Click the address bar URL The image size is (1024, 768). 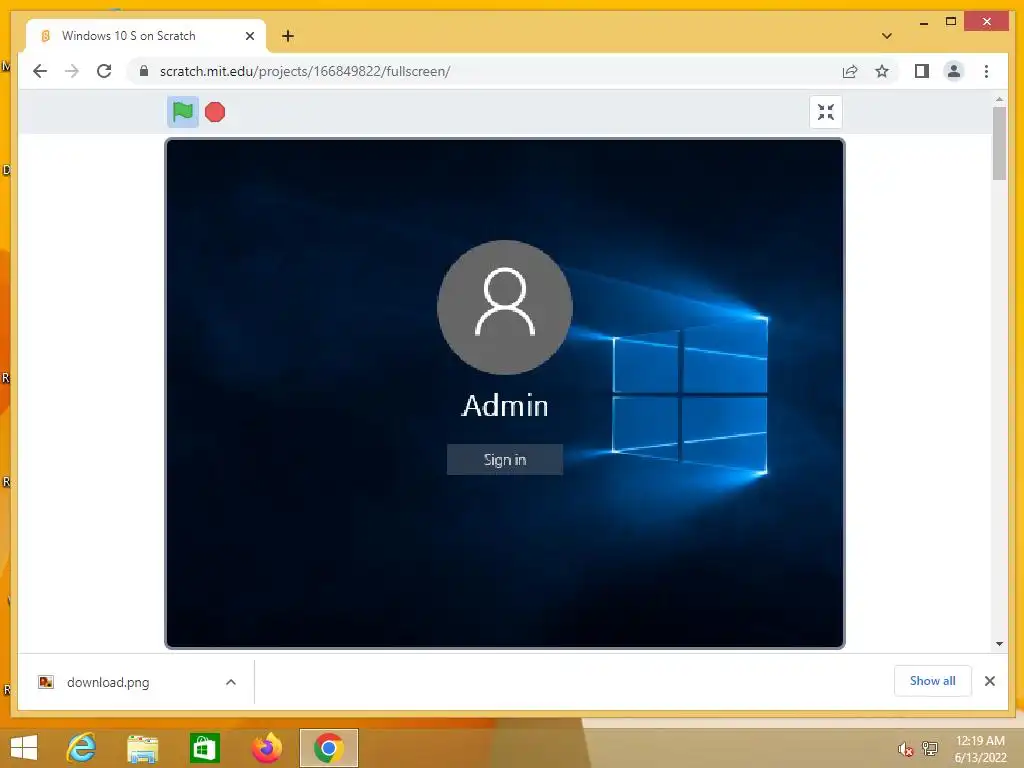pyautogui.click(x=305, y=71)
